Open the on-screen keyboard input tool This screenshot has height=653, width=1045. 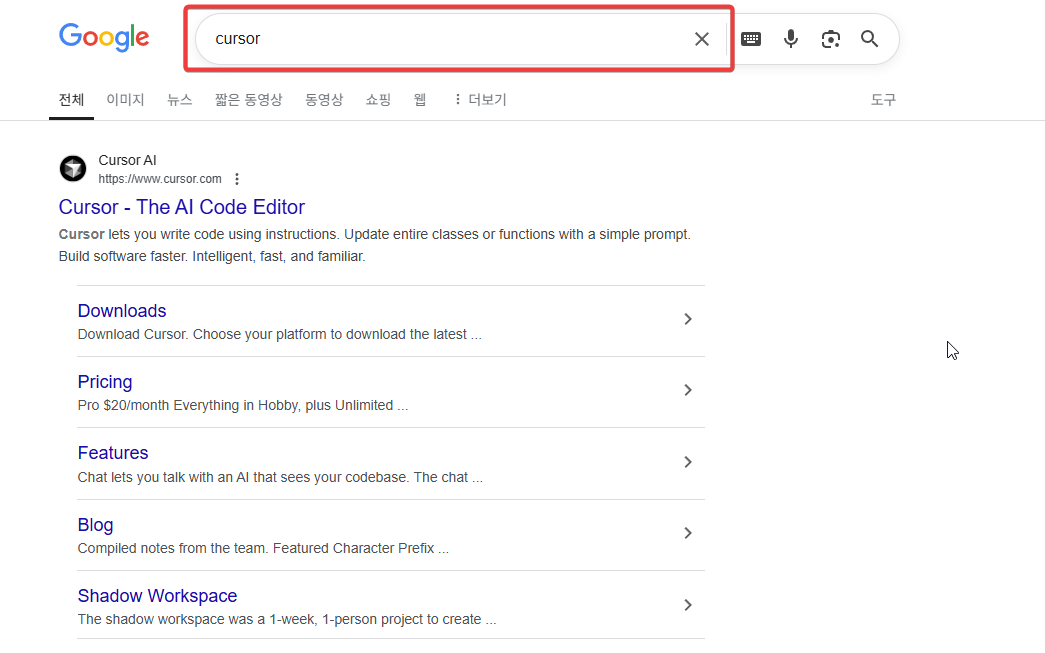pos(750,39)
